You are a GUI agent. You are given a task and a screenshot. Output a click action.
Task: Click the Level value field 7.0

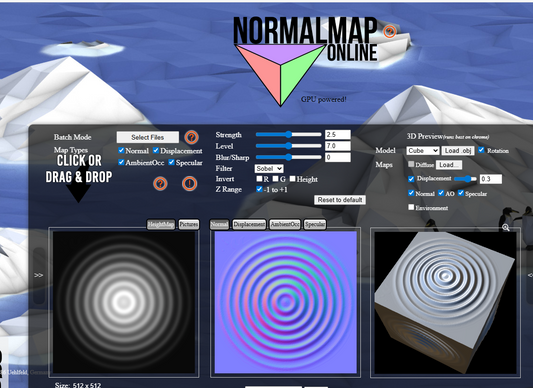pyautogui.click(x=338, y=146)
